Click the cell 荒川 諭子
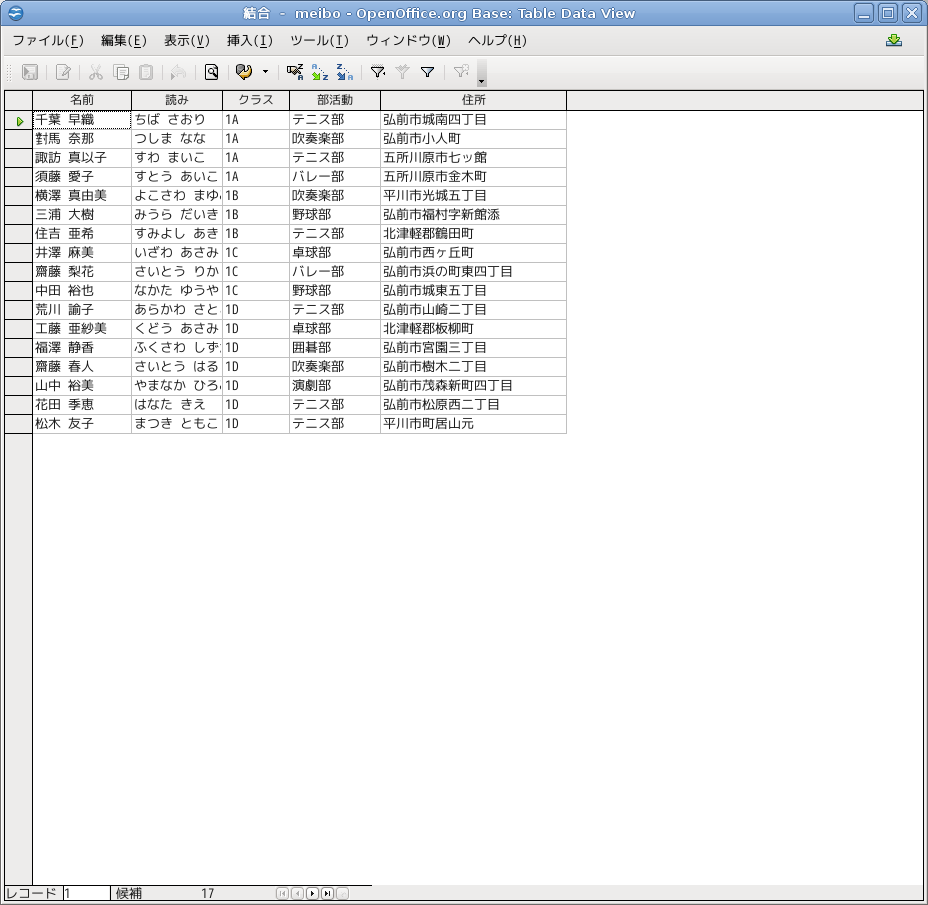The image size is (928, 905). click(x=82, y=310)
